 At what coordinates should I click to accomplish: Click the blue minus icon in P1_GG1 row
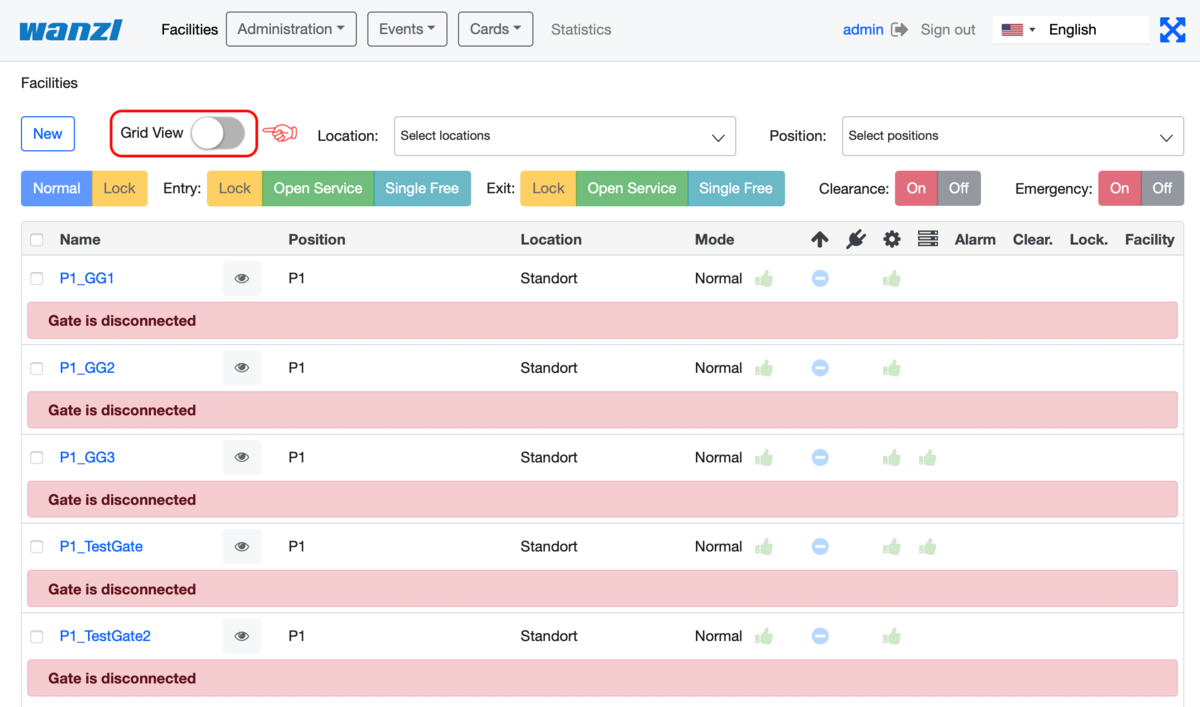(x=820, y=278)
